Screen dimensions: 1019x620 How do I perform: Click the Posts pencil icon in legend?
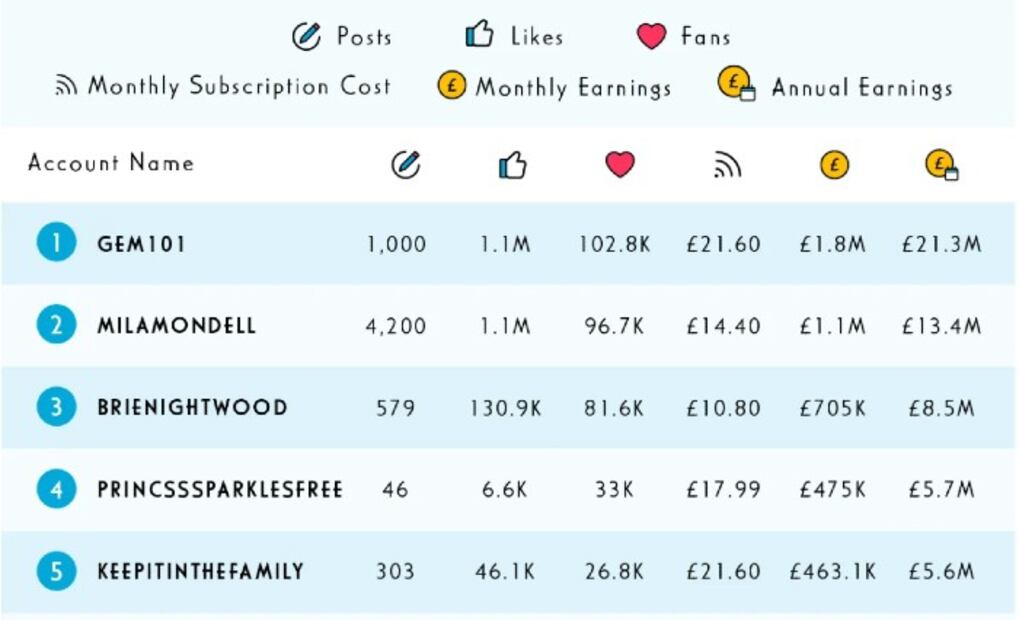point(306,36)
